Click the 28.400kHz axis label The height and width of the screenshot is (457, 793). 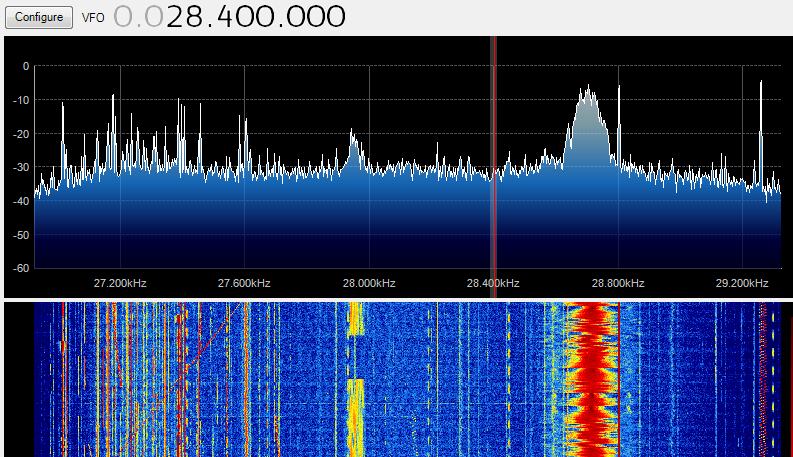493,283
